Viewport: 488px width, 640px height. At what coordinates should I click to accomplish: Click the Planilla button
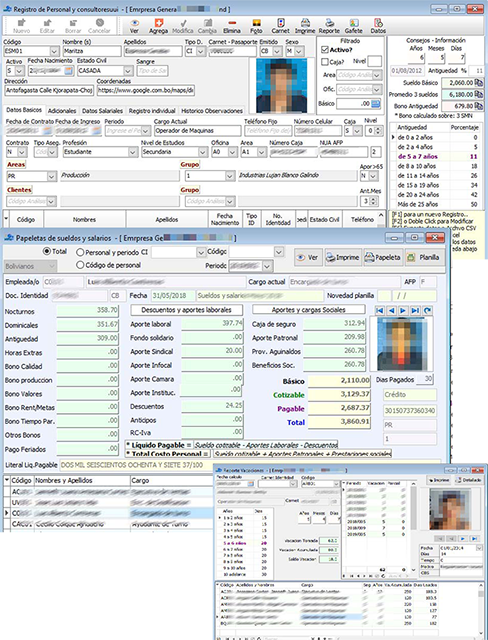pyautogui.click(x=424, y=258)
